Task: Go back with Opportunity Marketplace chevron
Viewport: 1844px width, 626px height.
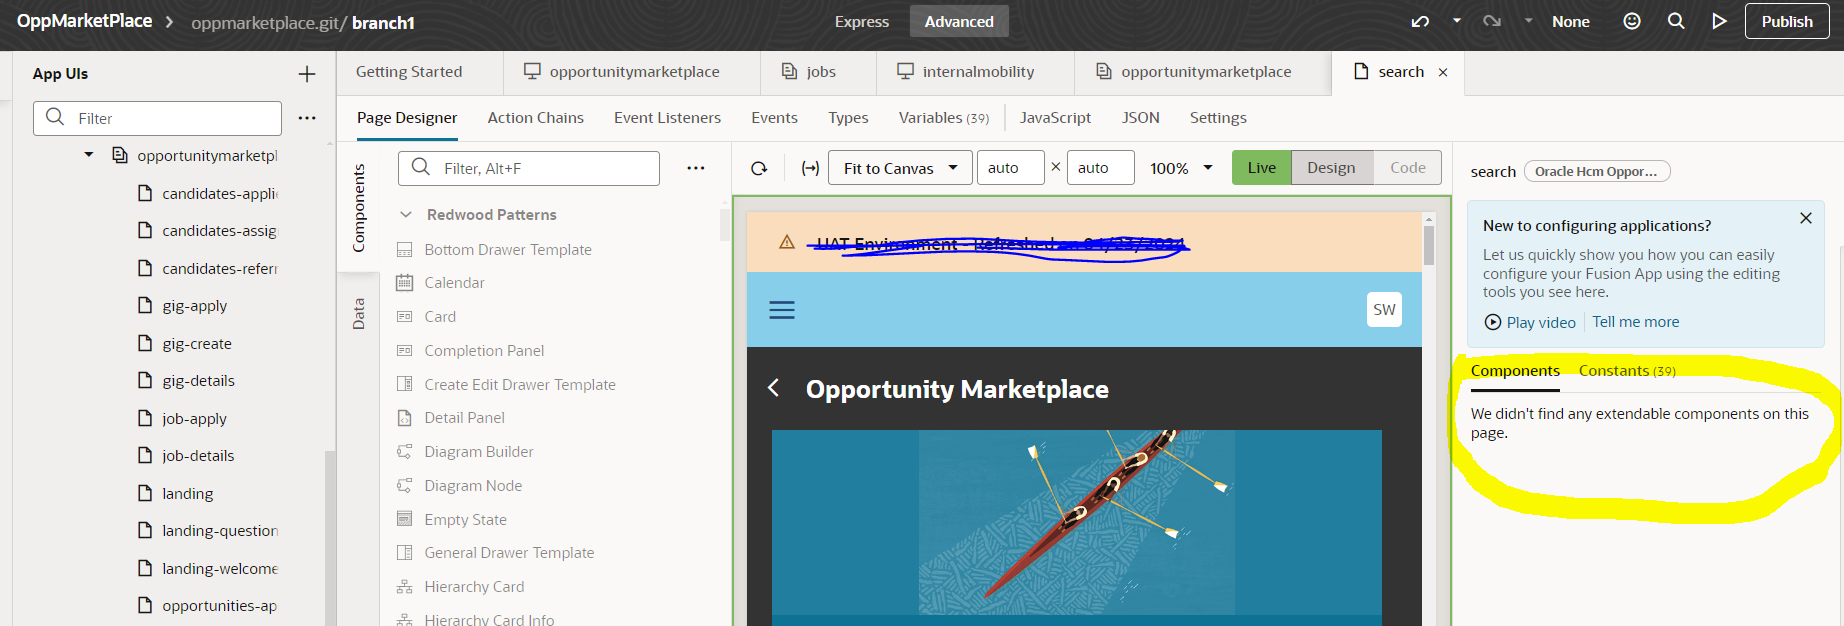Action: click(x=773, y=388)
